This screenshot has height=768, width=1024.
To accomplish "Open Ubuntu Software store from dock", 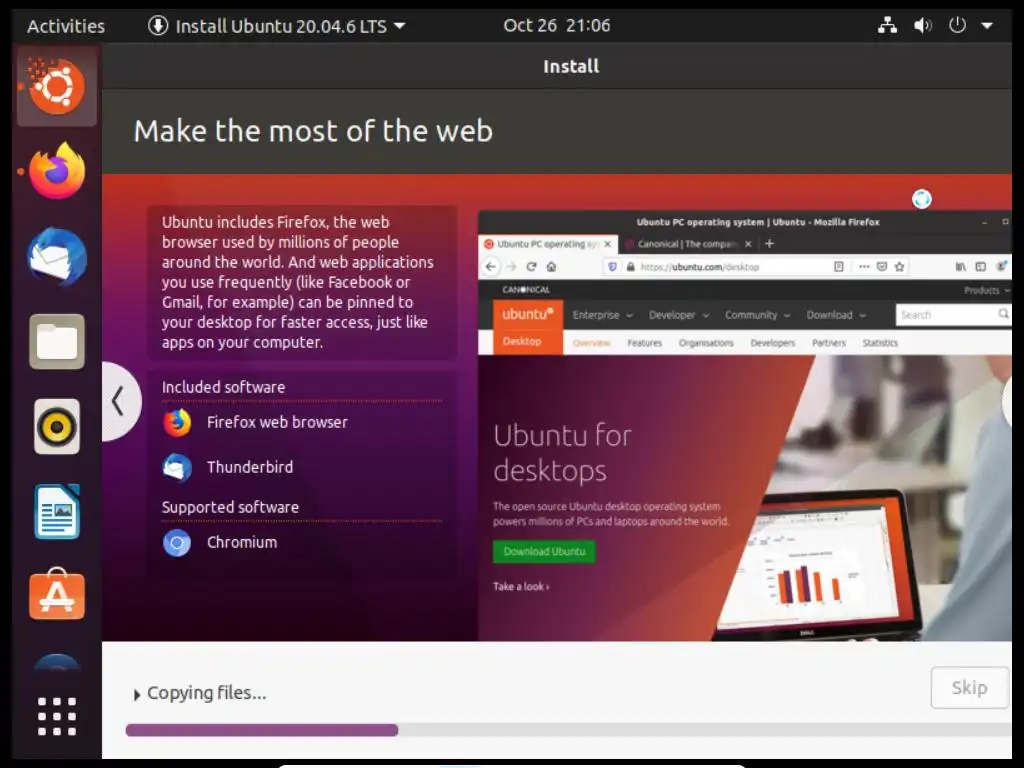I will (57, 594).
